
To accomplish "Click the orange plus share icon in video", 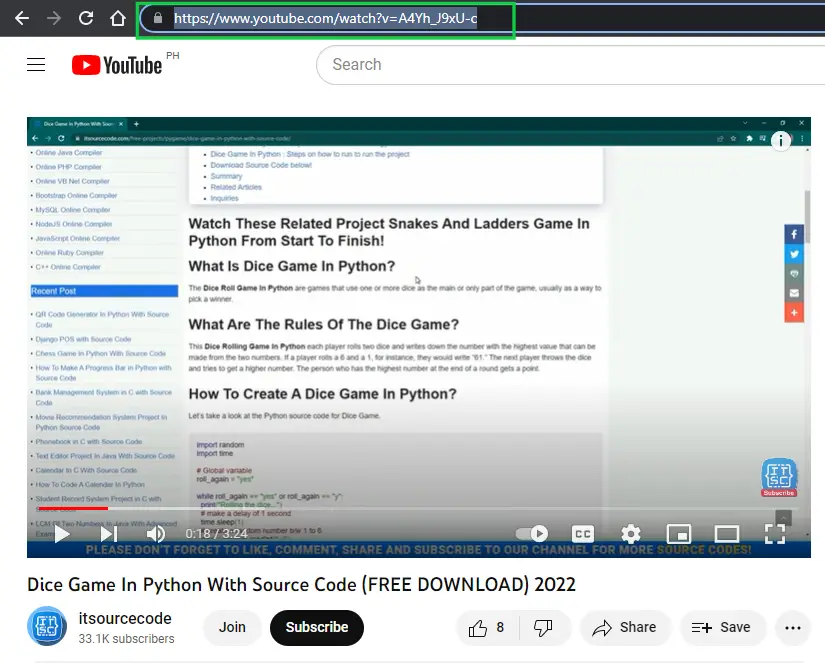I will (794, 313).
